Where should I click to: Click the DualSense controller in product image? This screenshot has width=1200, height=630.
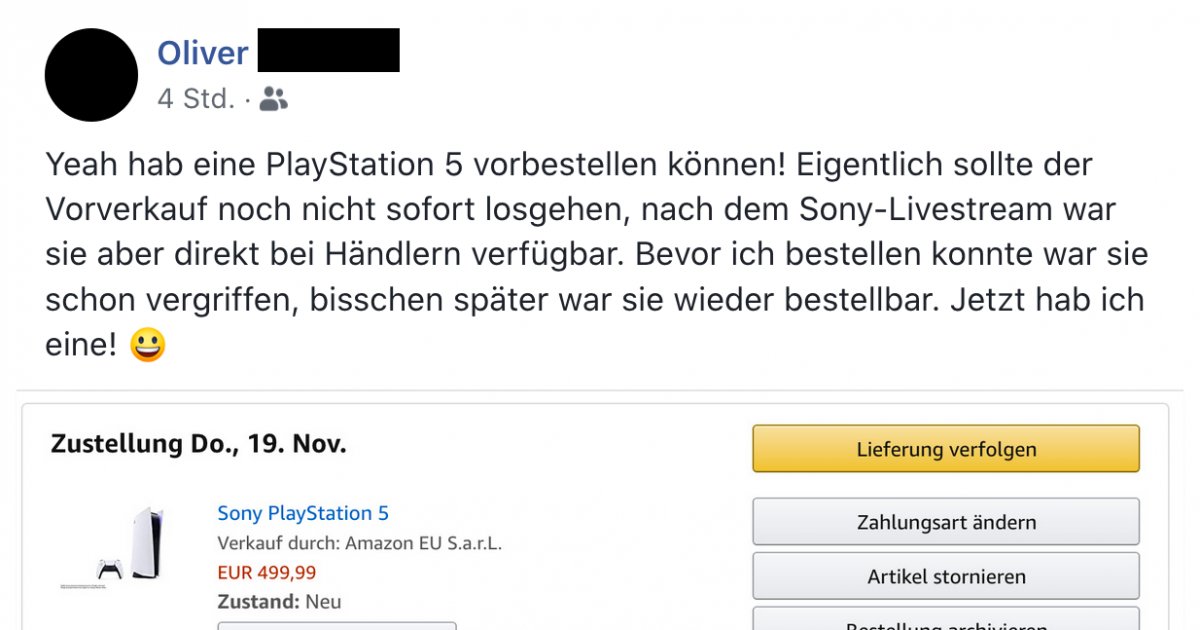click(x=109, y=568)
